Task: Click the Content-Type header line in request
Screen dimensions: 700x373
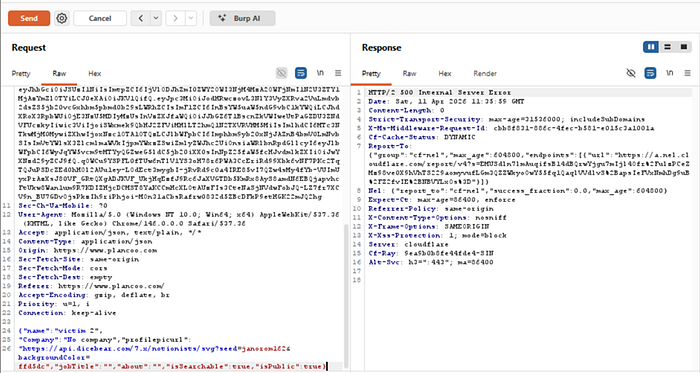Action: pyautogui.click(x=85, y=241)
